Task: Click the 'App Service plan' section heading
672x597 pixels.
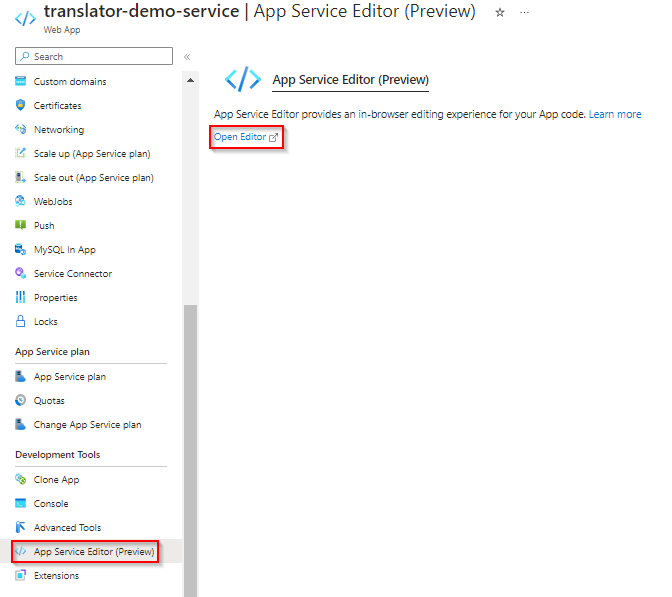Action: point(52,351)
